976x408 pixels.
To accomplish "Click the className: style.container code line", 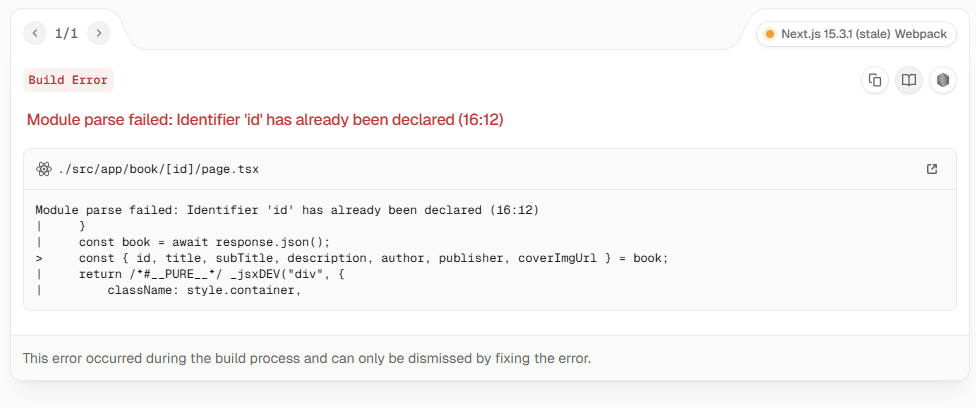I will coord(204,290).
